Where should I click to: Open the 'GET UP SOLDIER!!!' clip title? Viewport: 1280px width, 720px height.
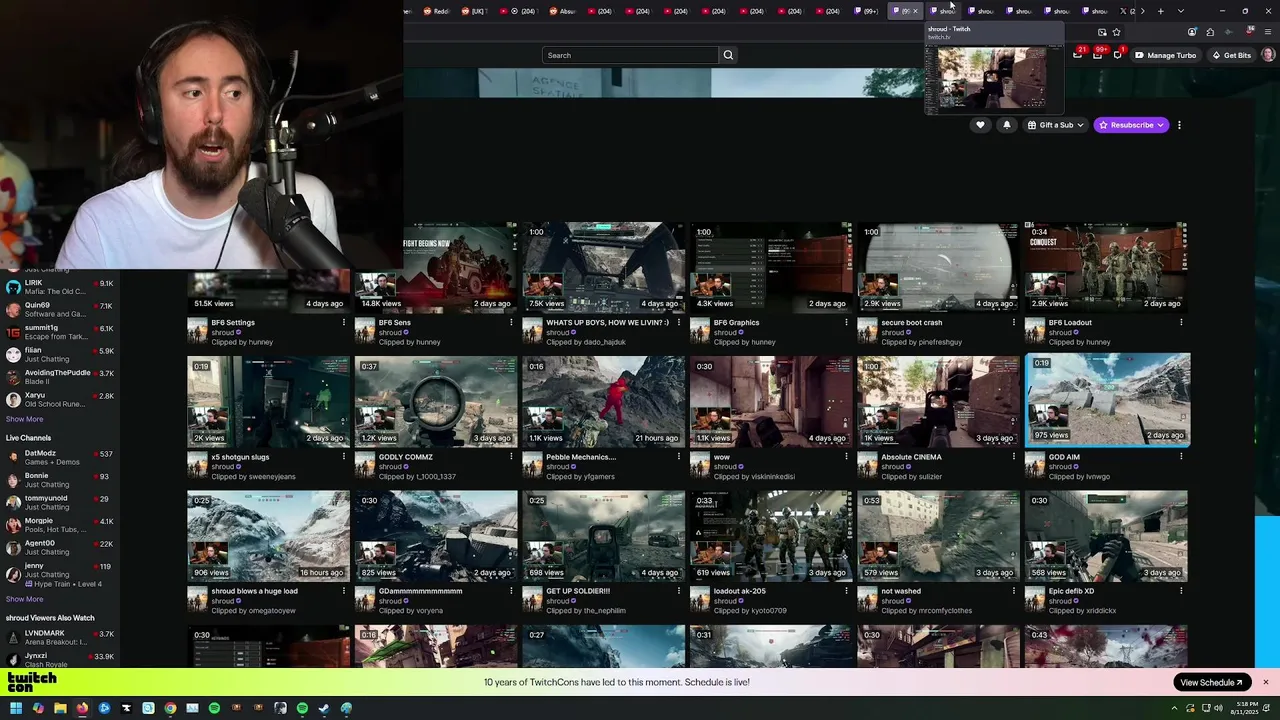click(x=577, y=591)
